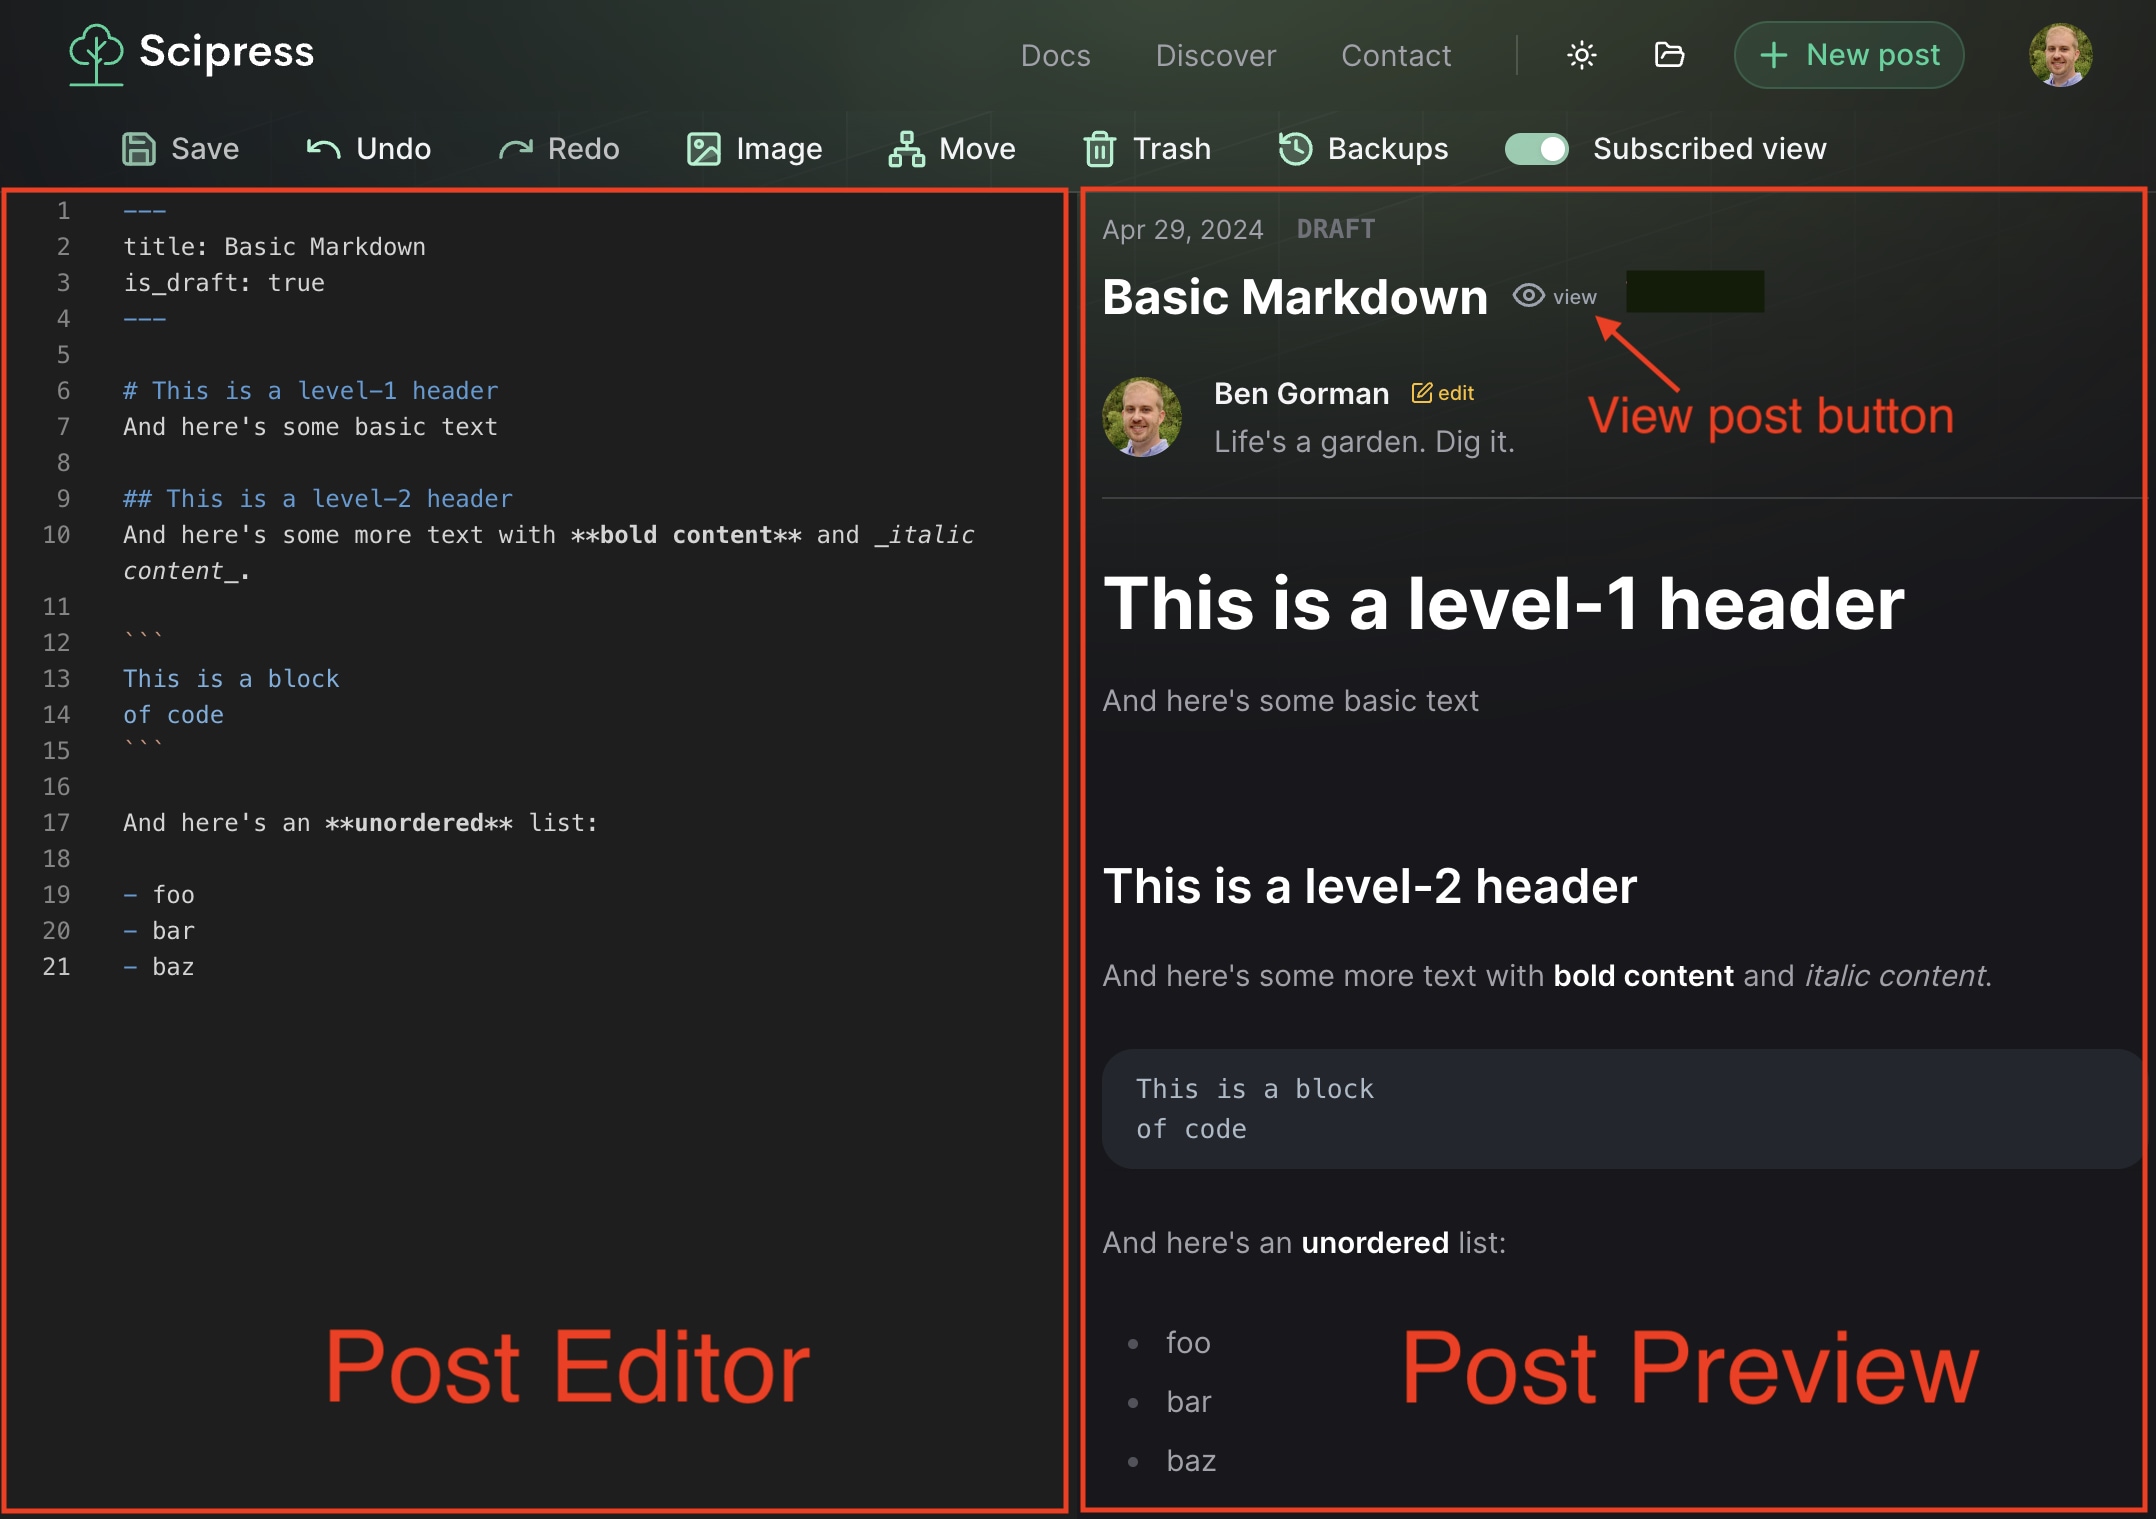The height and width of the screenshot is (1519, 2156).
Task: Open the posts folder icon
Action: coord(1669,55)
